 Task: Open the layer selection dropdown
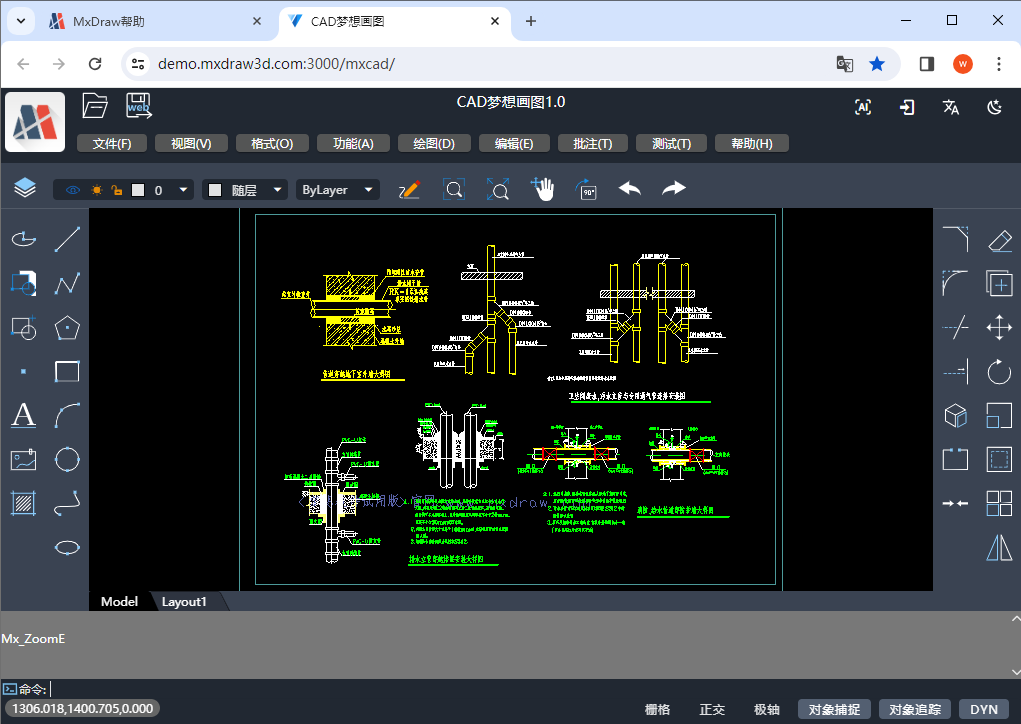pos(183,189)
